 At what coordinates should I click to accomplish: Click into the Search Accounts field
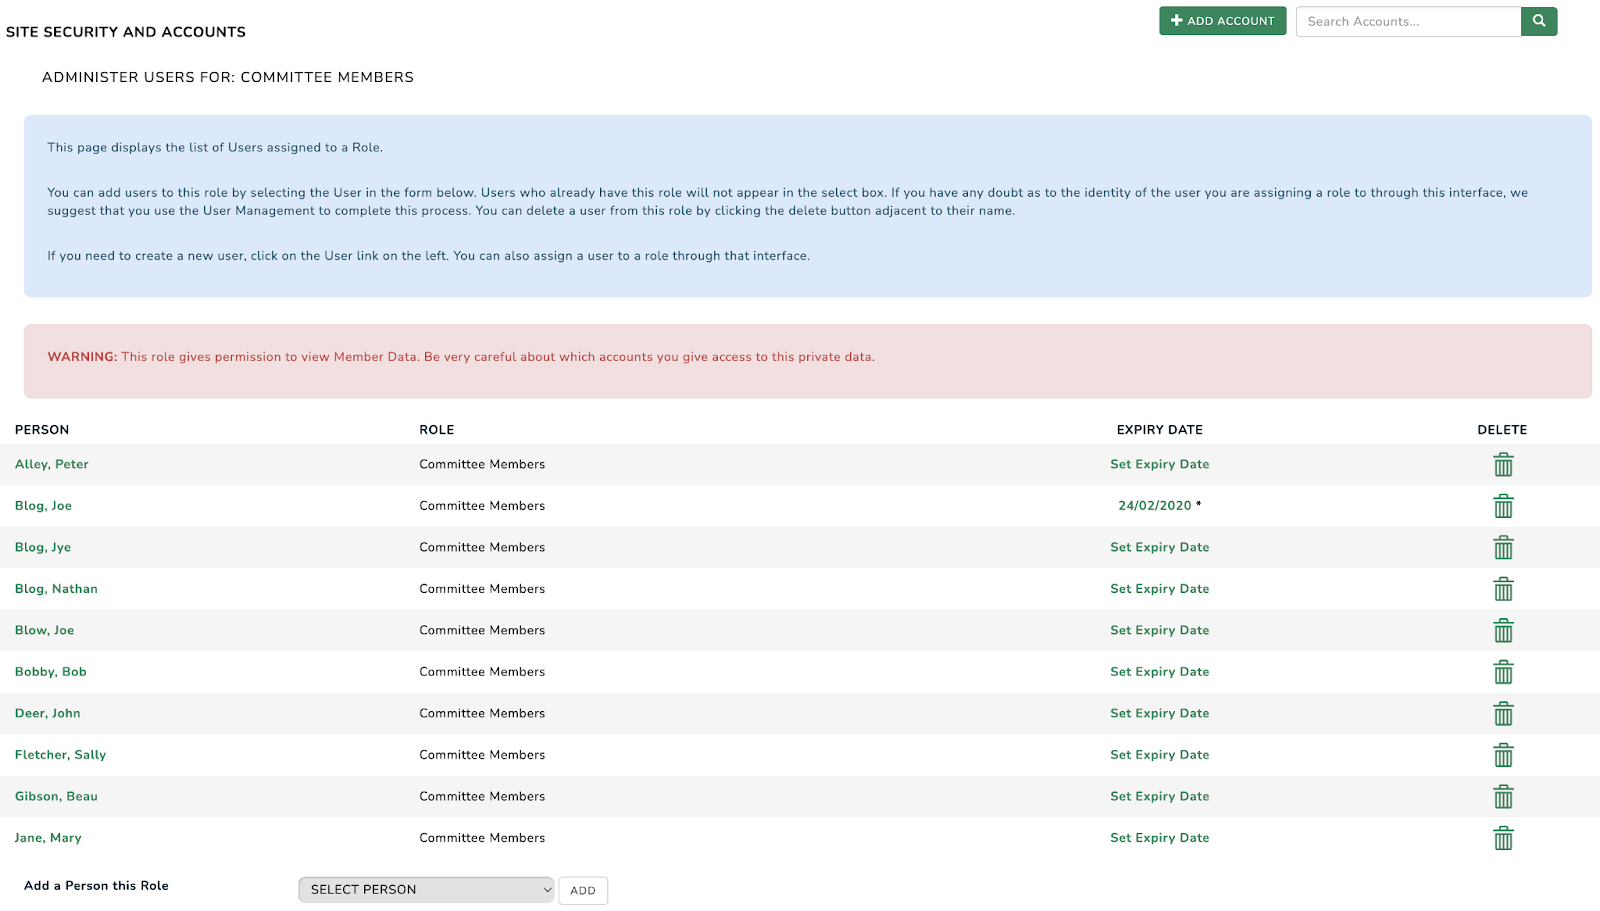[1408, 22]
